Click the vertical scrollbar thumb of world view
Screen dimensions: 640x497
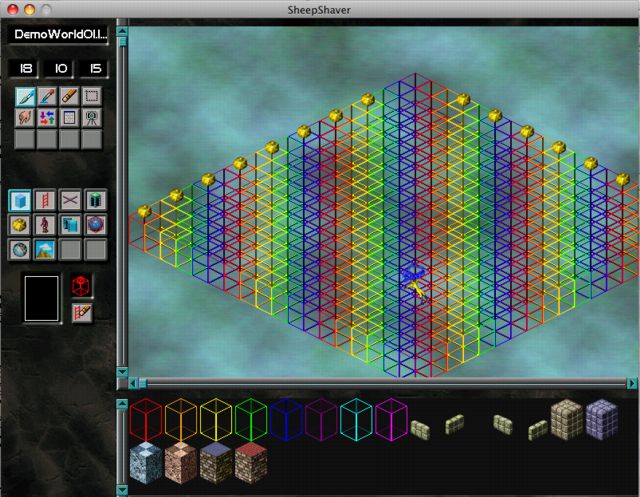pos(122,42)
